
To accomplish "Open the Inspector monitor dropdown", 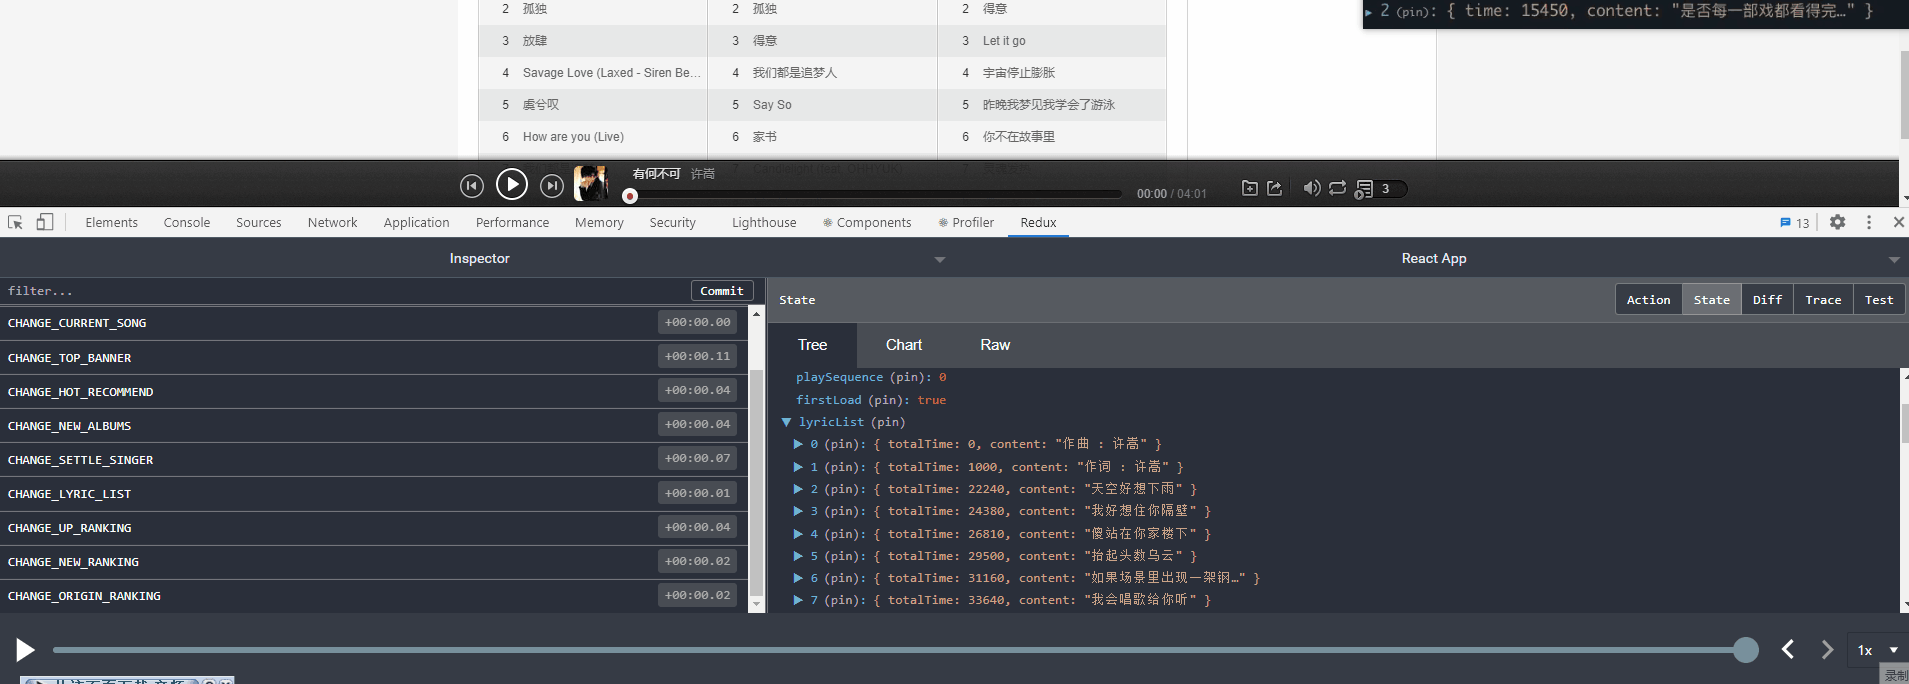I will click(940, 259).
